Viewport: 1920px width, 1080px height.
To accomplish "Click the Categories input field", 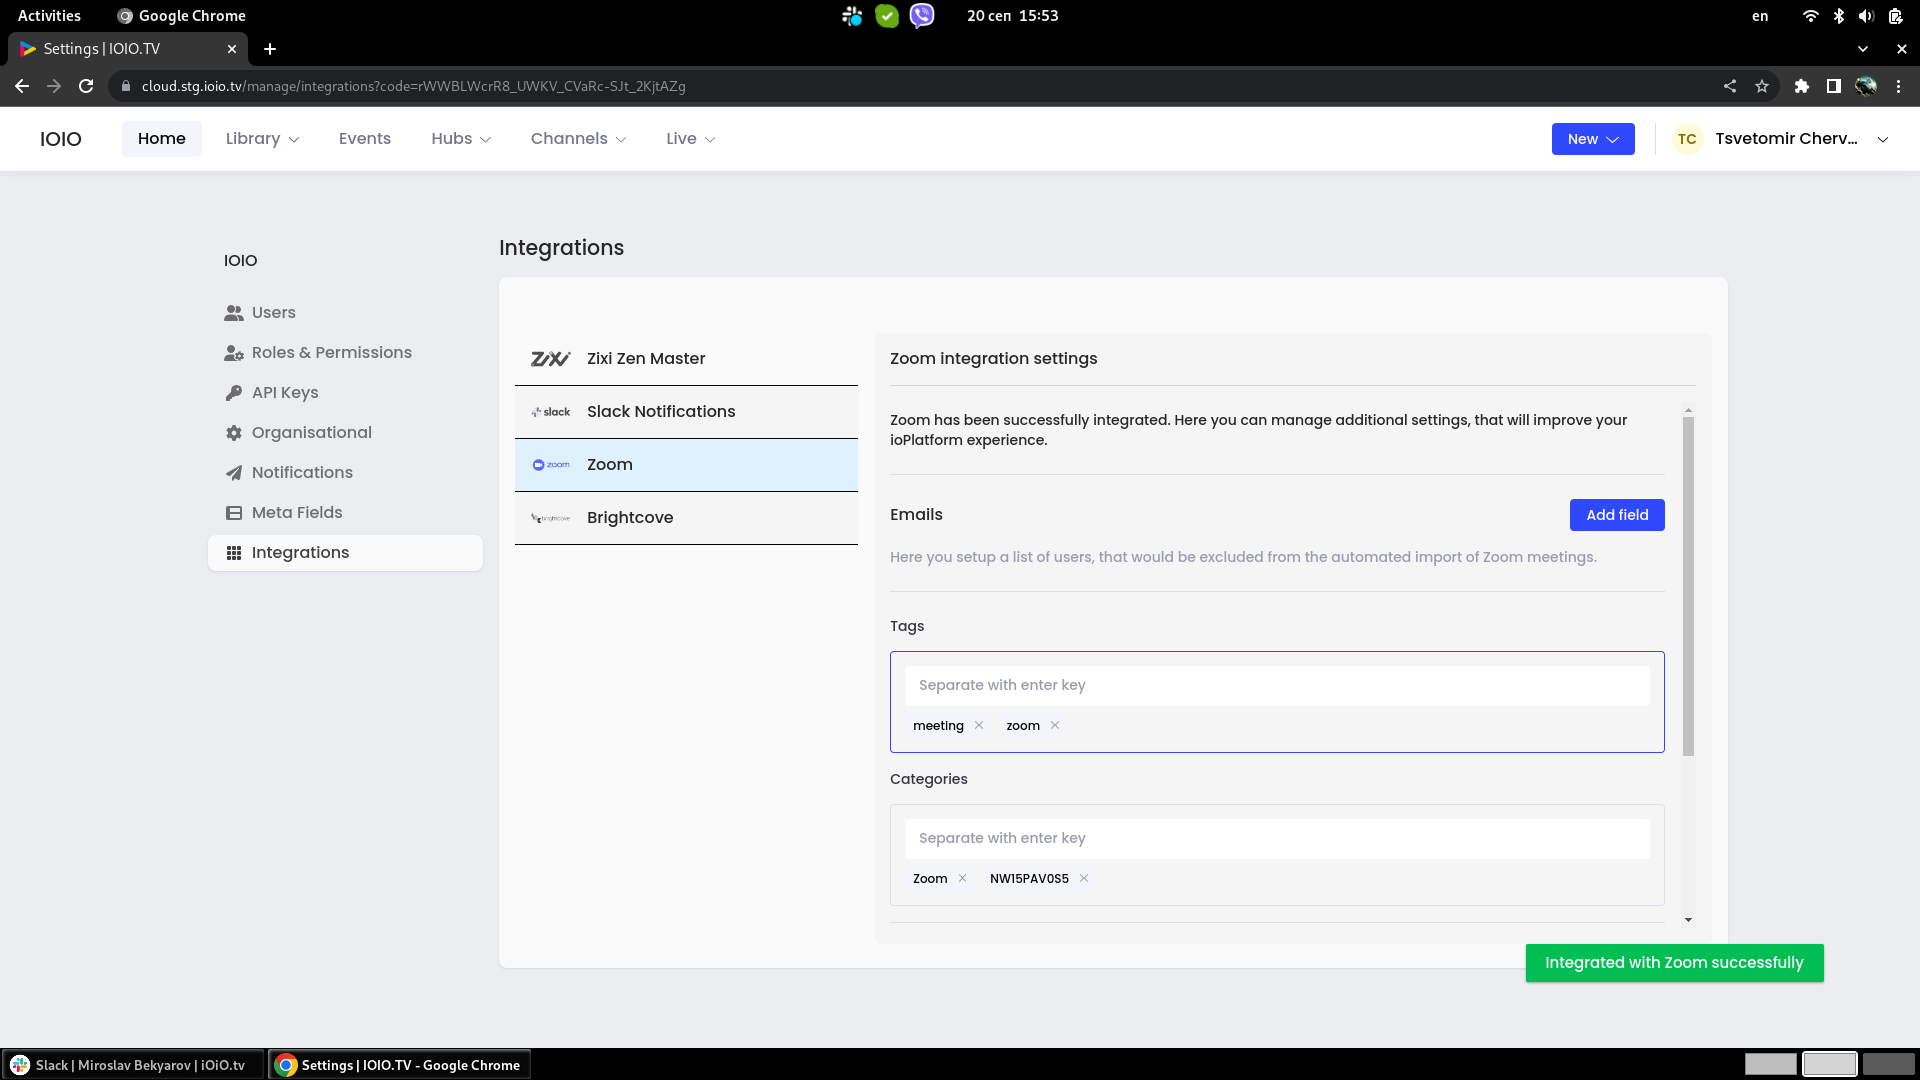I will tap(1277, 839).
